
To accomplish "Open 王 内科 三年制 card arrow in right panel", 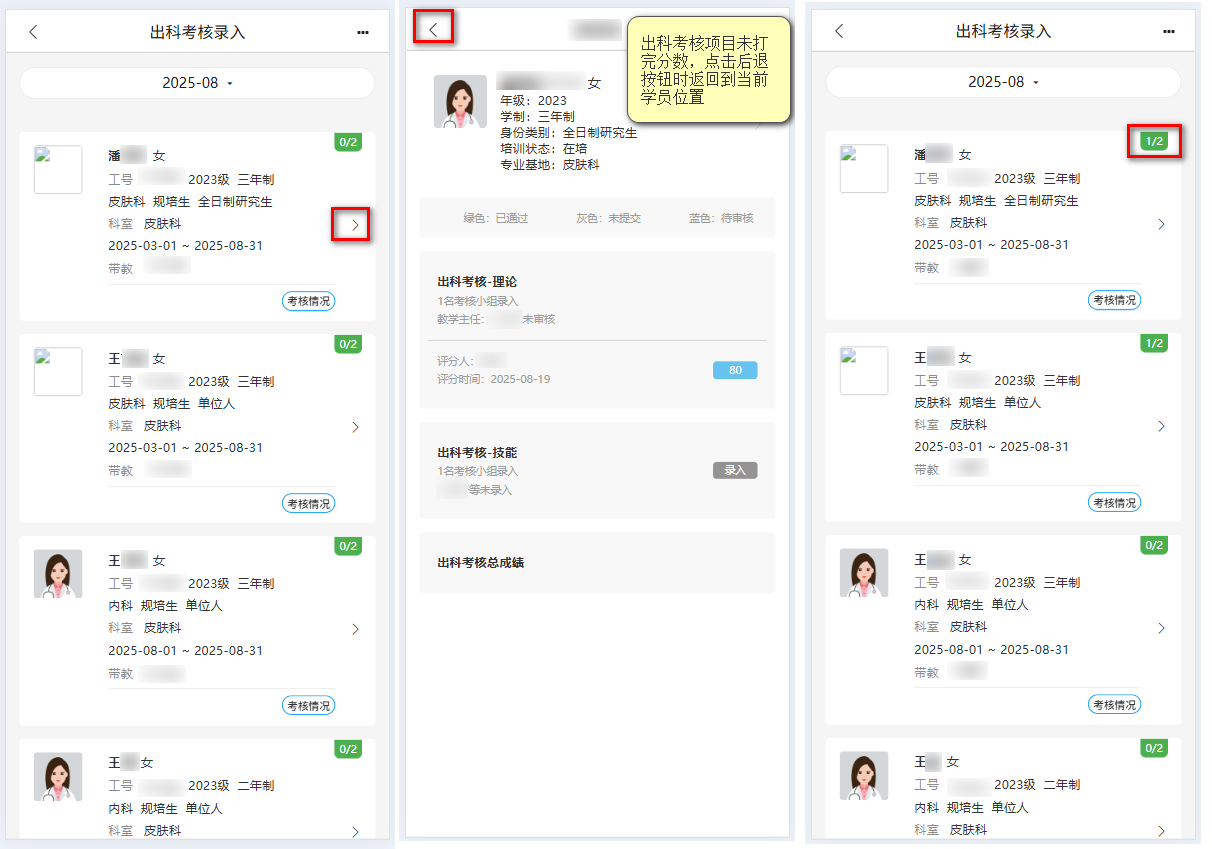I will [x=1161, y=628].
